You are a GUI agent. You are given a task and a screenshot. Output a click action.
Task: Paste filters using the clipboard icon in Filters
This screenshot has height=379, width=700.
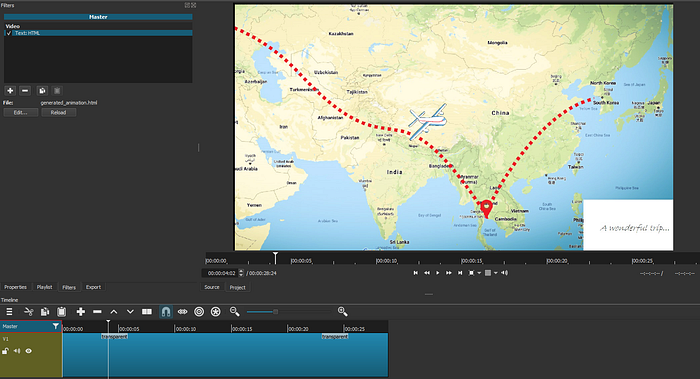pyautogui.click(x=57, y=91)
